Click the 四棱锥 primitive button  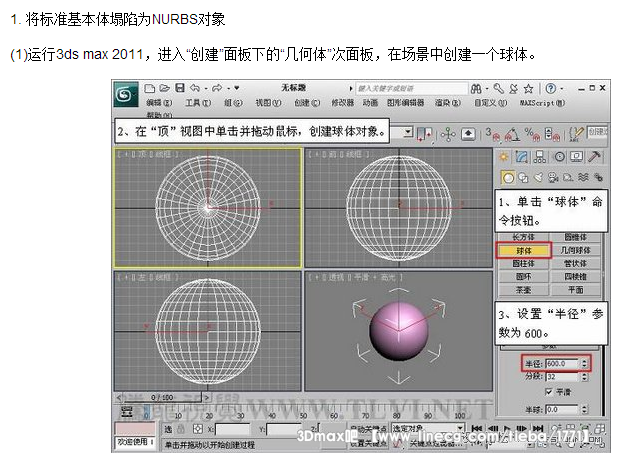pos(575,277)
